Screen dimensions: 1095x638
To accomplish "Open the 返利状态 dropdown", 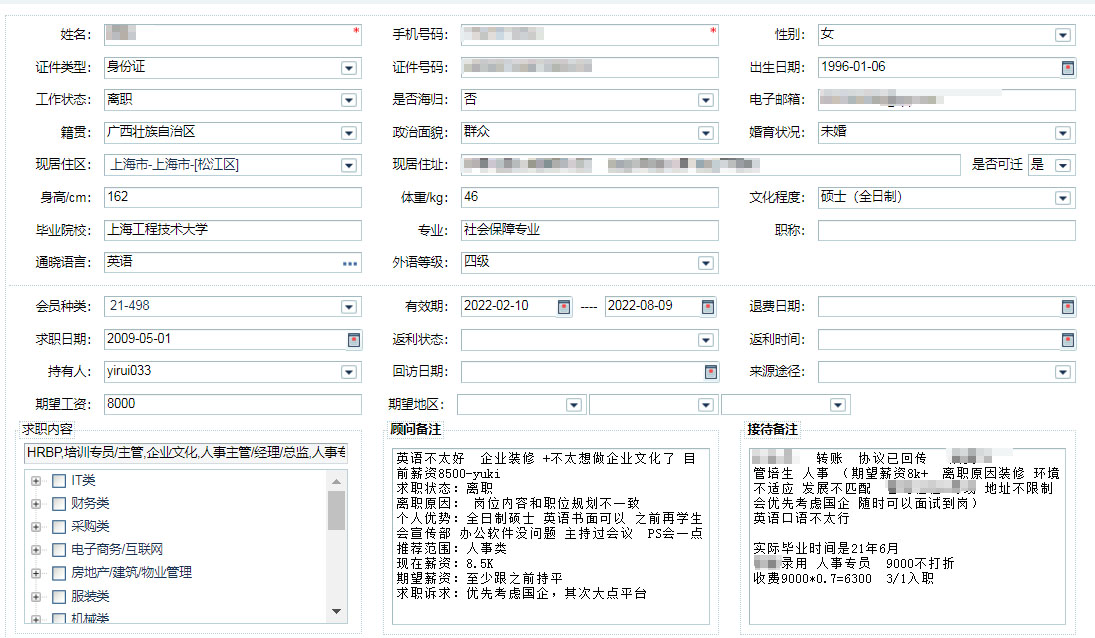I will 705,340.
